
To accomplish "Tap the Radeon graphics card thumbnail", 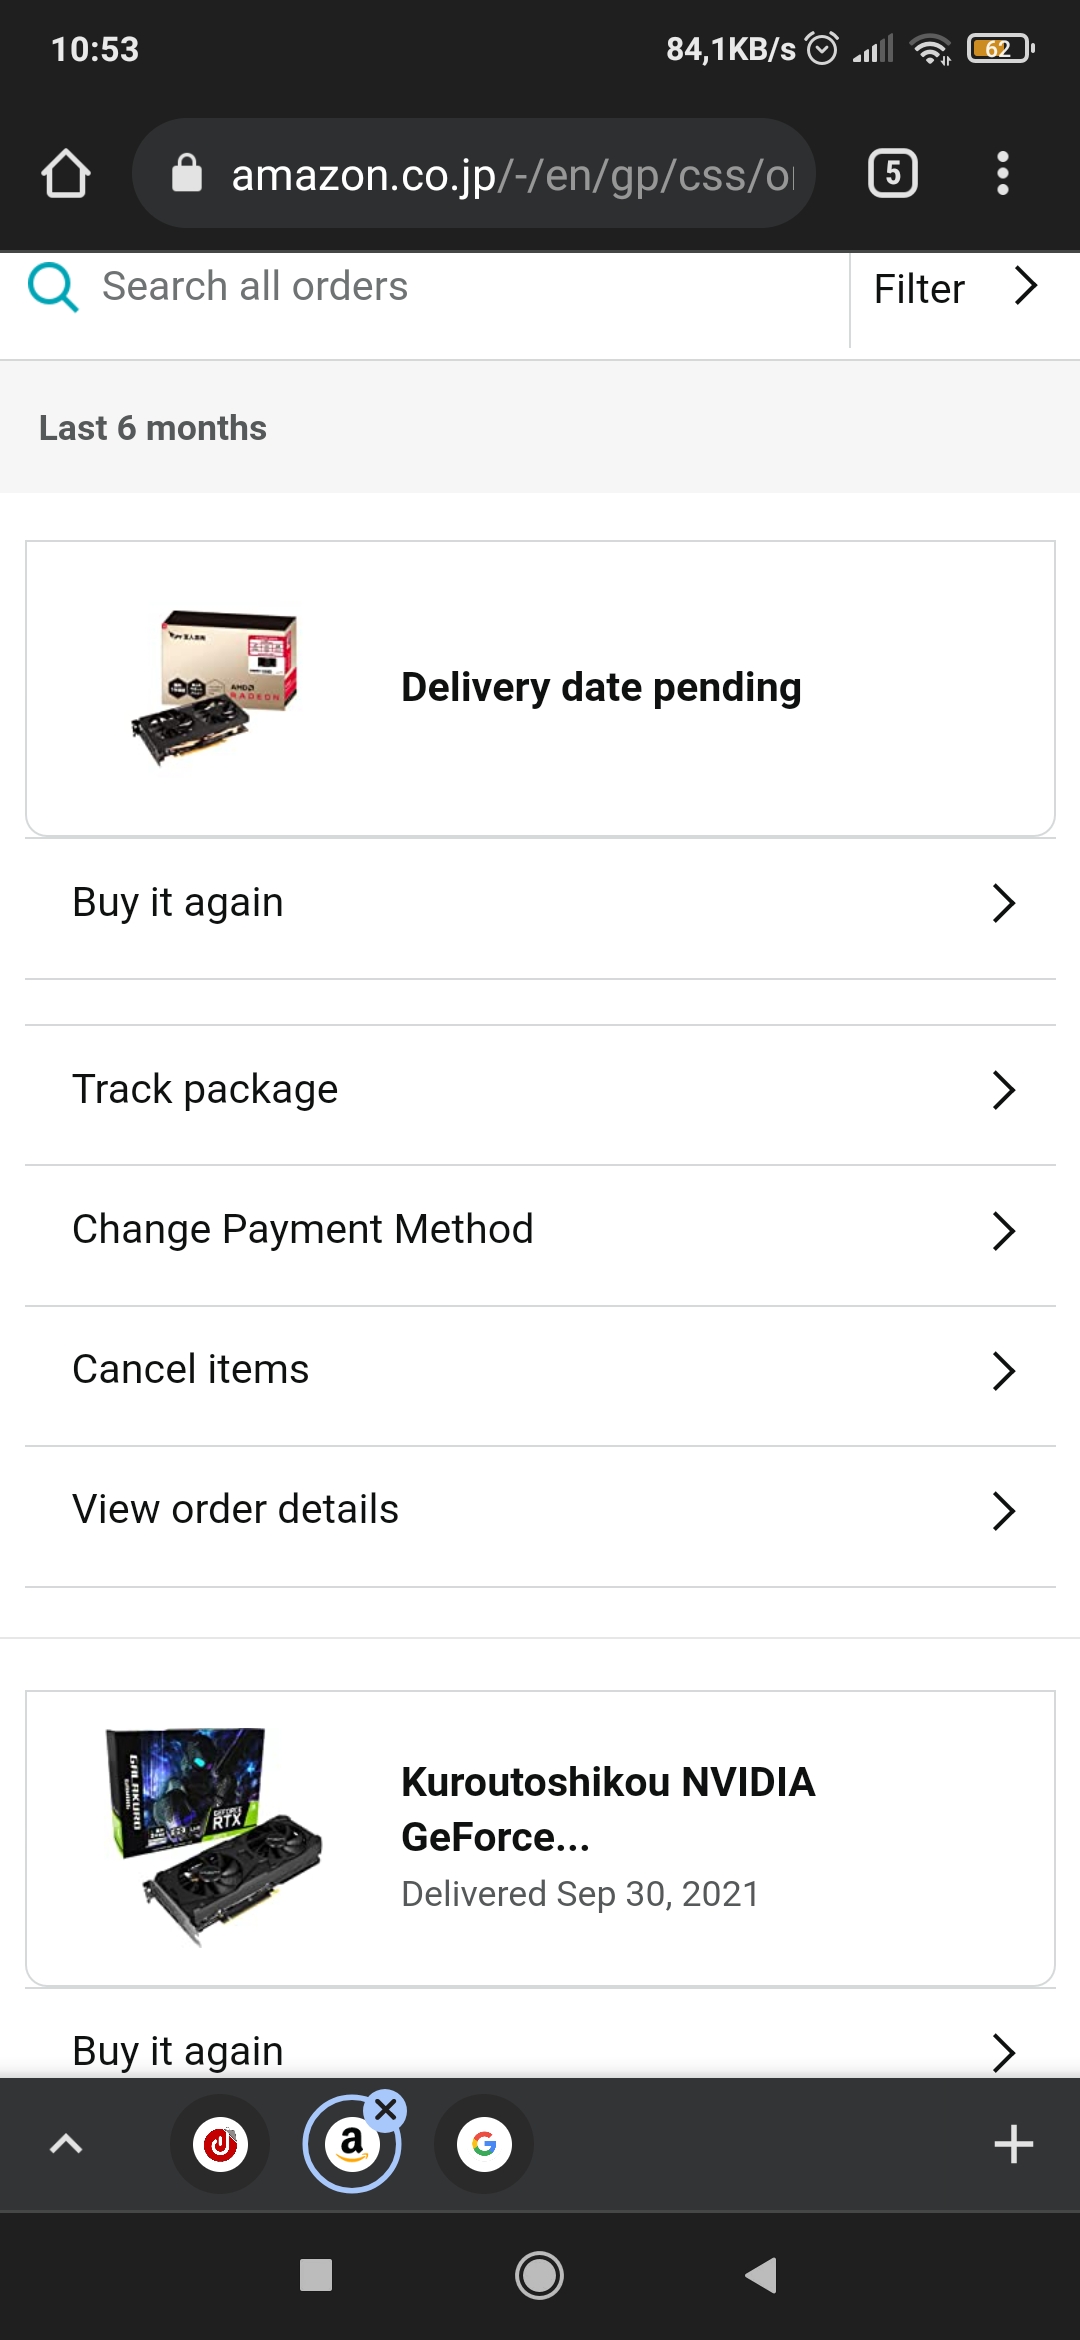I will pyautogui.click(x=215, y=688).
